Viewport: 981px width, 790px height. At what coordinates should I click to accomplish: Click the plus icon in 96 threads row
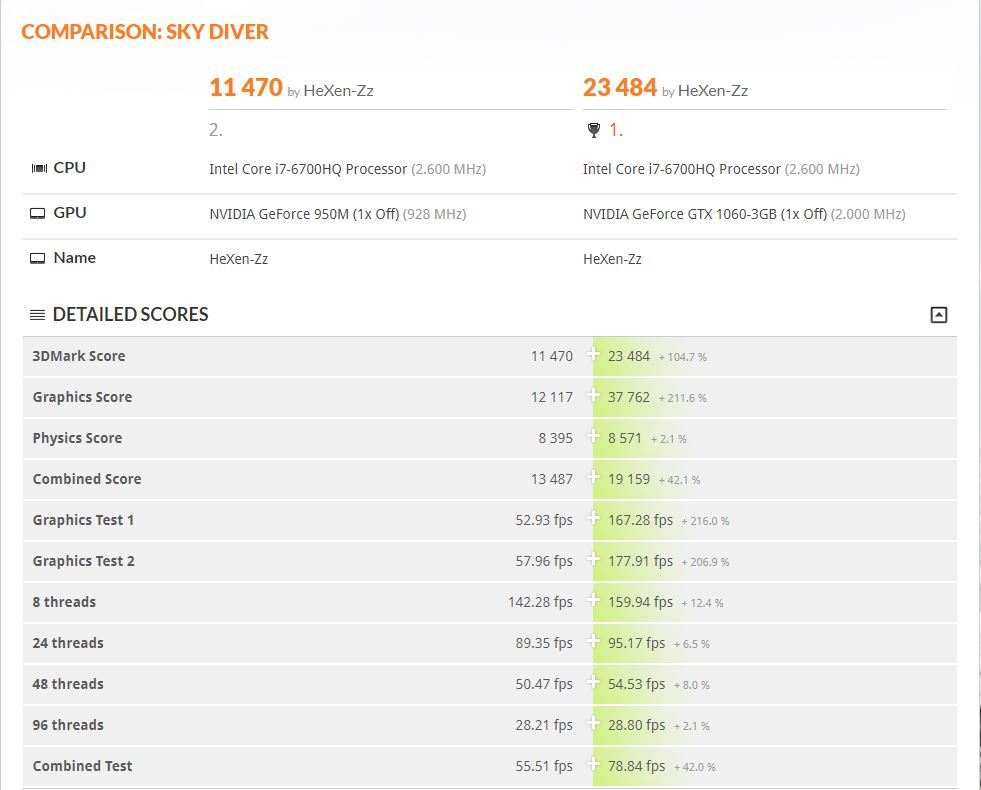click(x=592, y=723)
